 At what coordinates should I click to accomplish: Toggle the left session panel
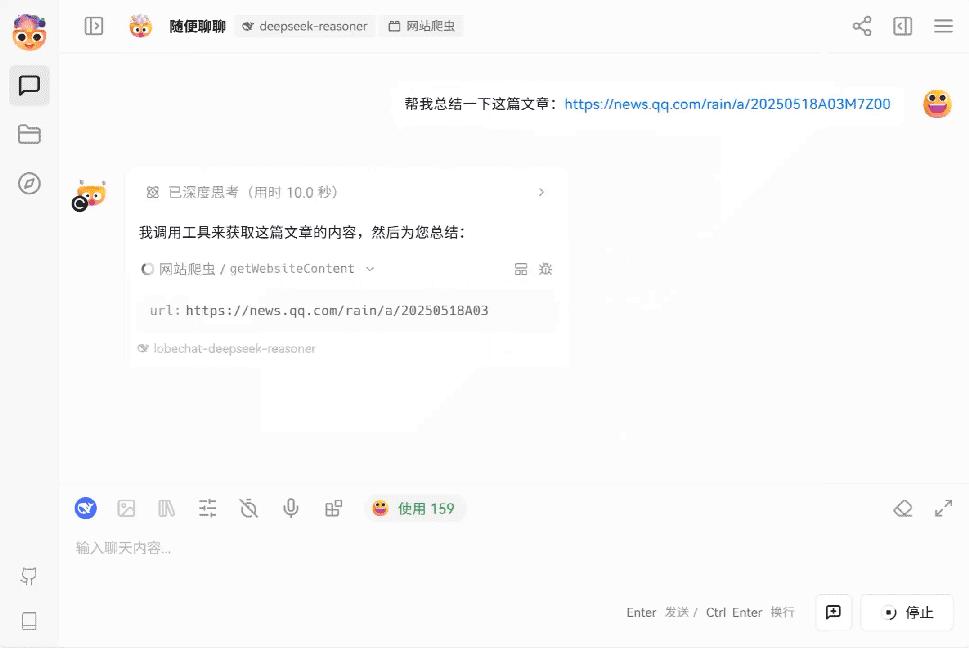(x=94, y=26)
